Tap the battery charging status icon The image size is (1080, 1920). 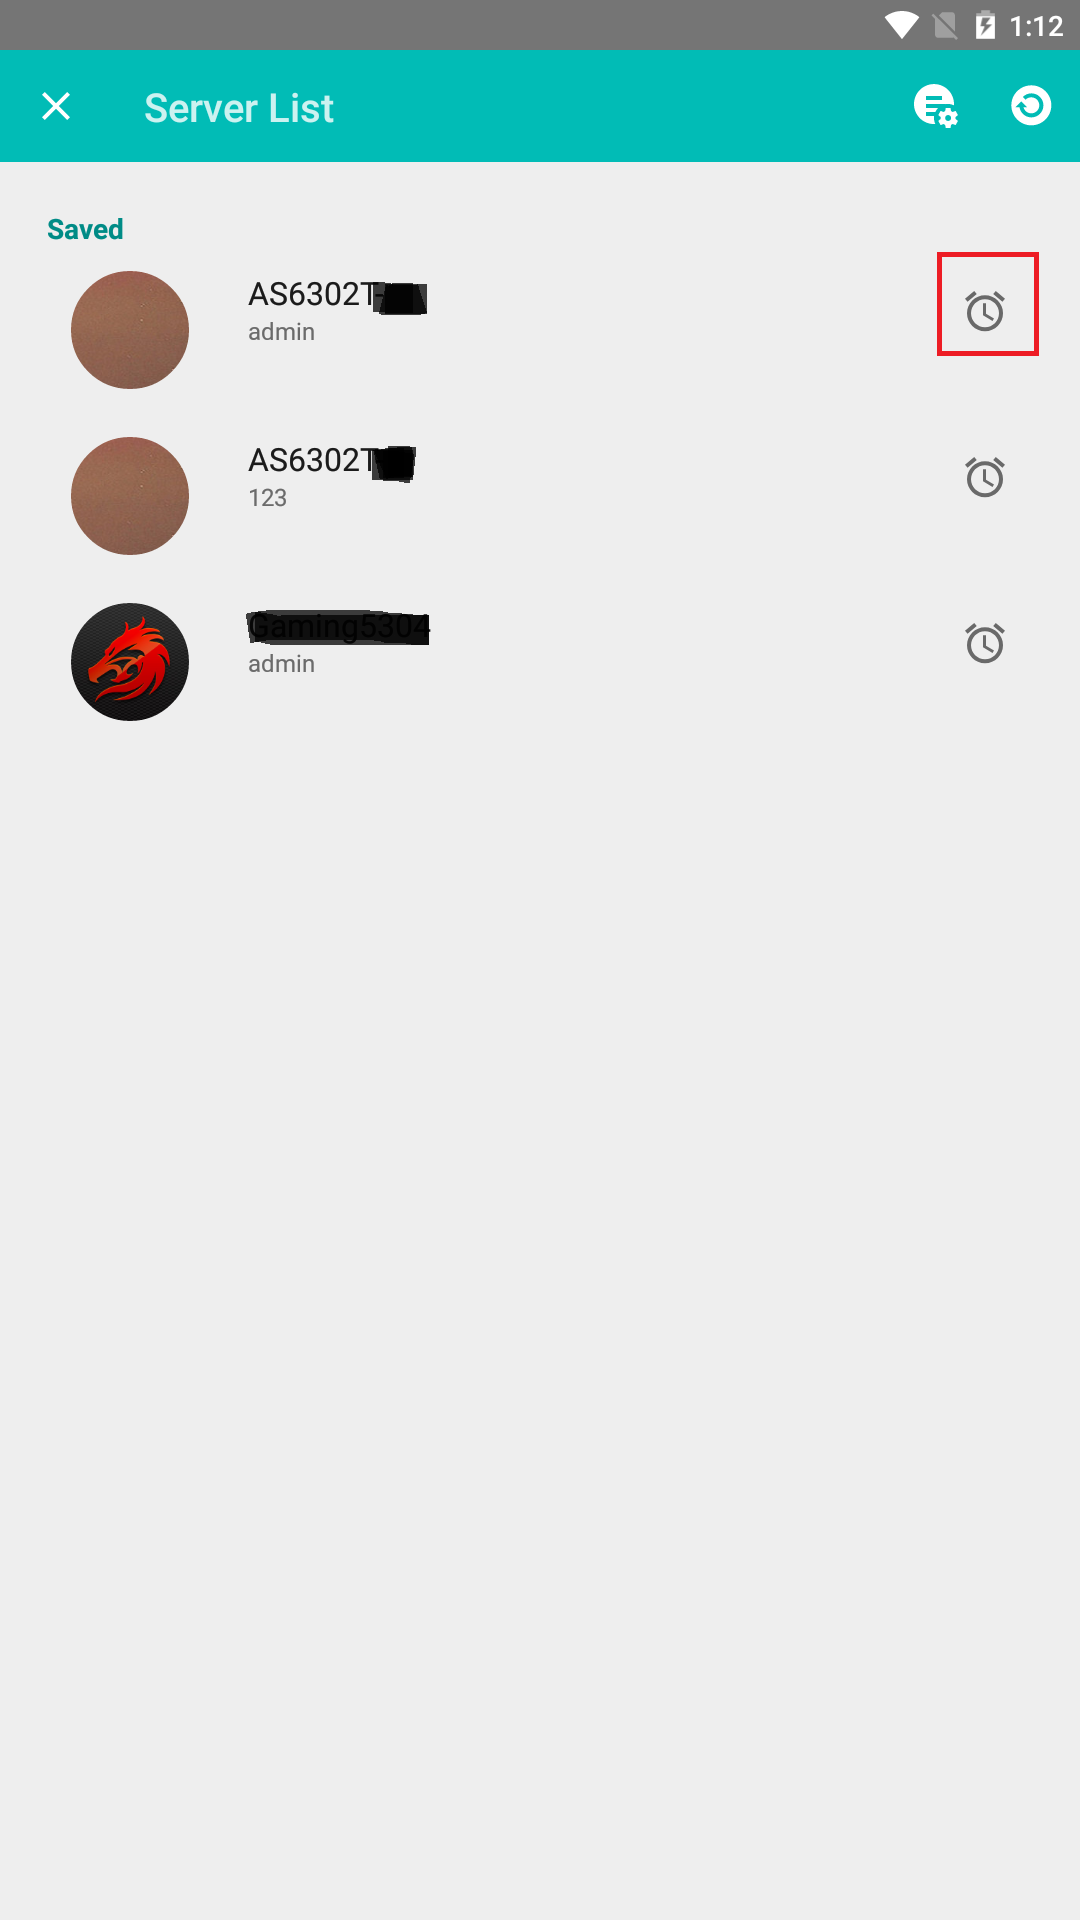coord(985,25)
